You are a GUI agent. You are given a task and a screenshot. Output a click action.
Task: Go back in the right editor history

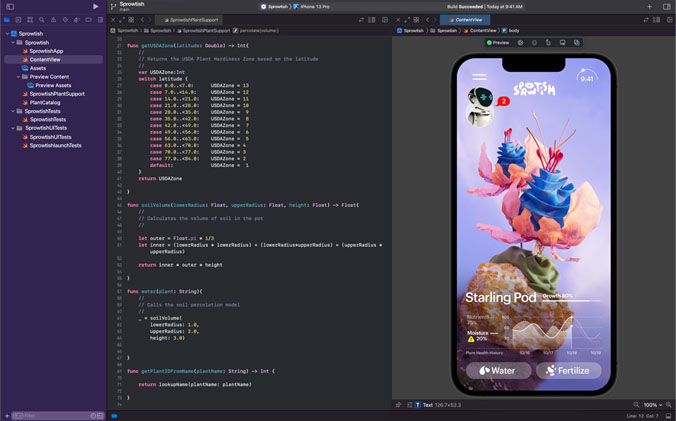pyautogui.click(x=427, y=20)
